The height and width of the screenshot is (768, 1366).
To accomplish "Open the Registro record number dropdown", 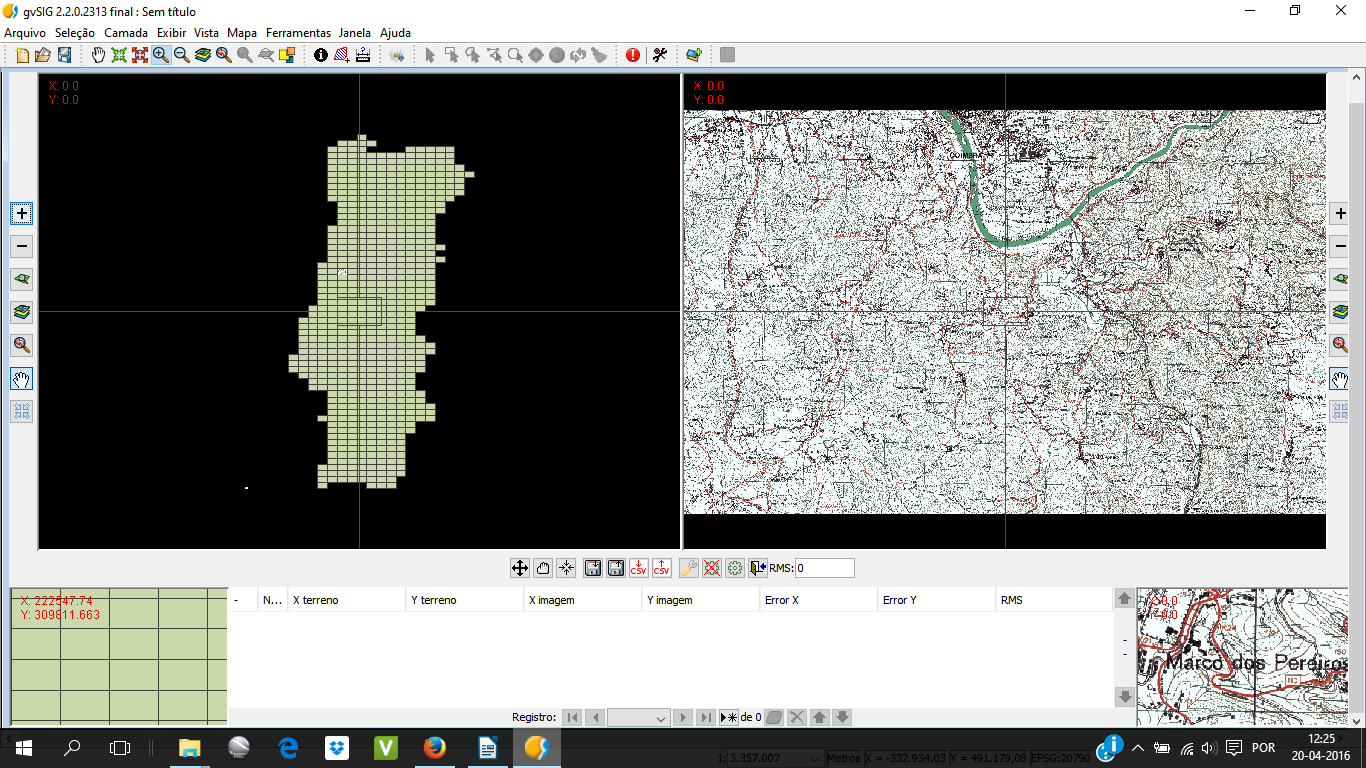I will [x=638, y=717].
